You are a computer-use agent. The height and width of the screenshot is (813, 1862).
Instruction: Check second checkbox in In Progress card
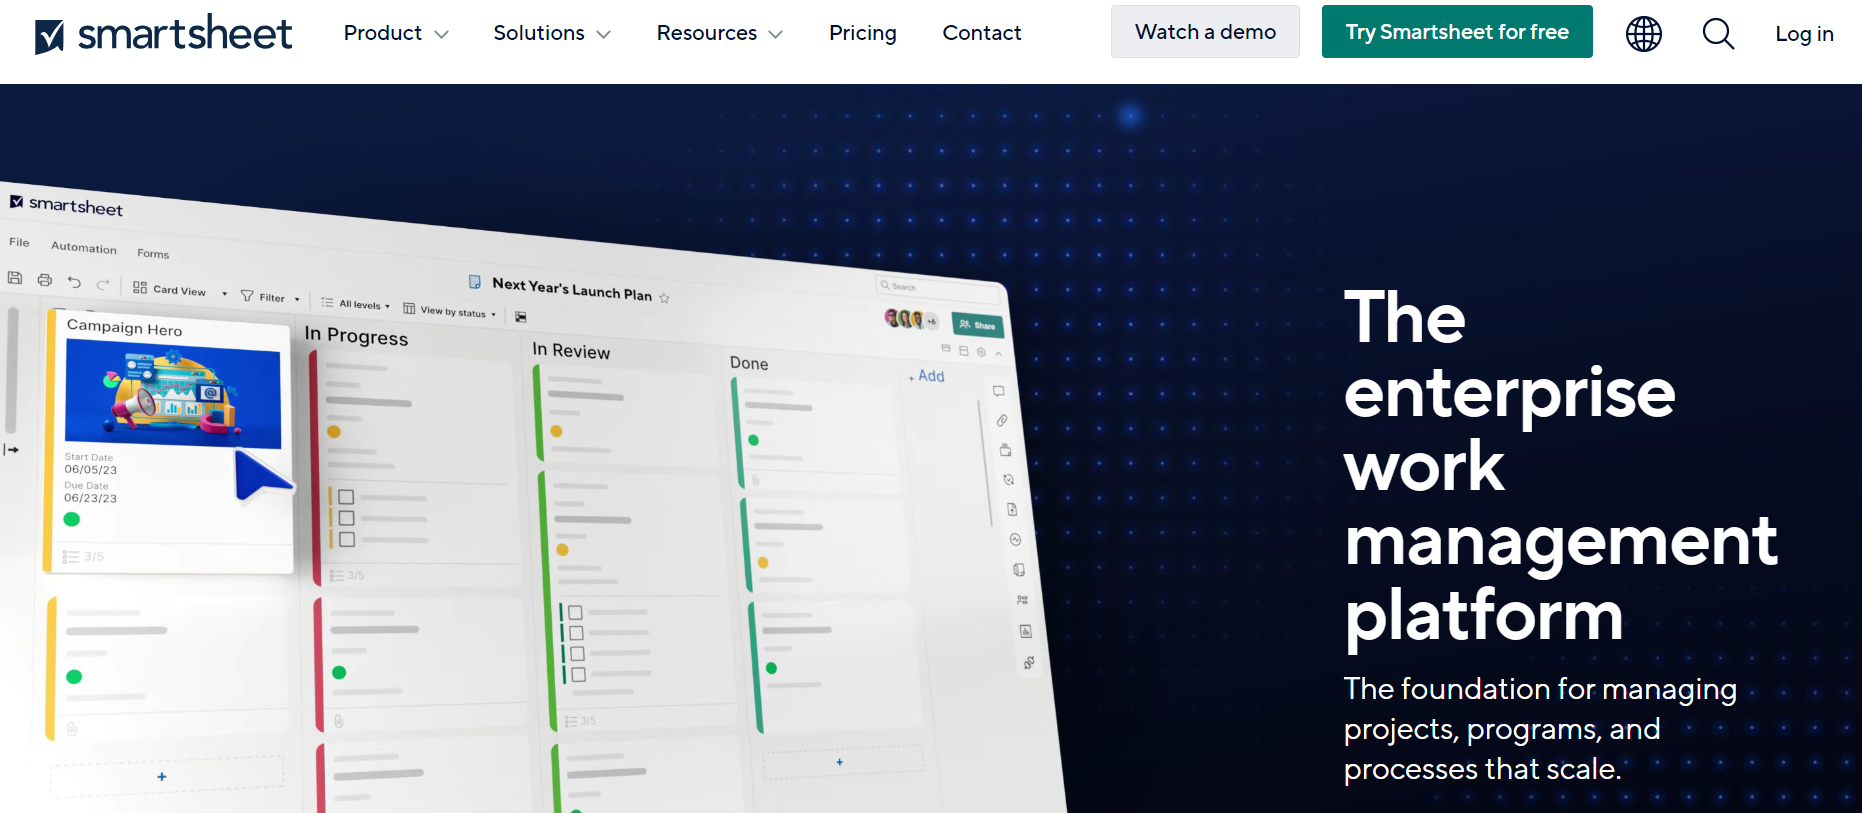(346, 518)
